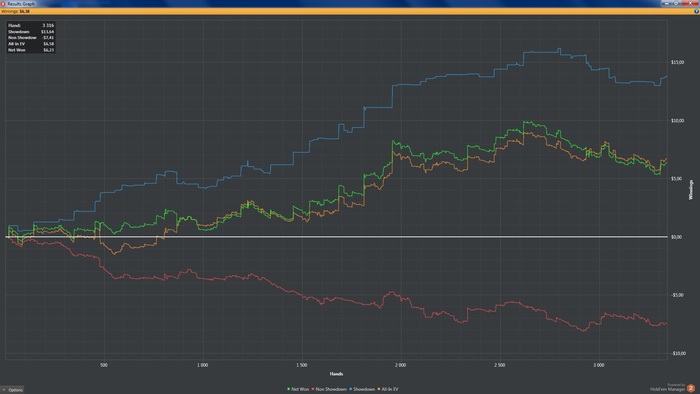Click the $15,00 axis label

pos(677,62)
